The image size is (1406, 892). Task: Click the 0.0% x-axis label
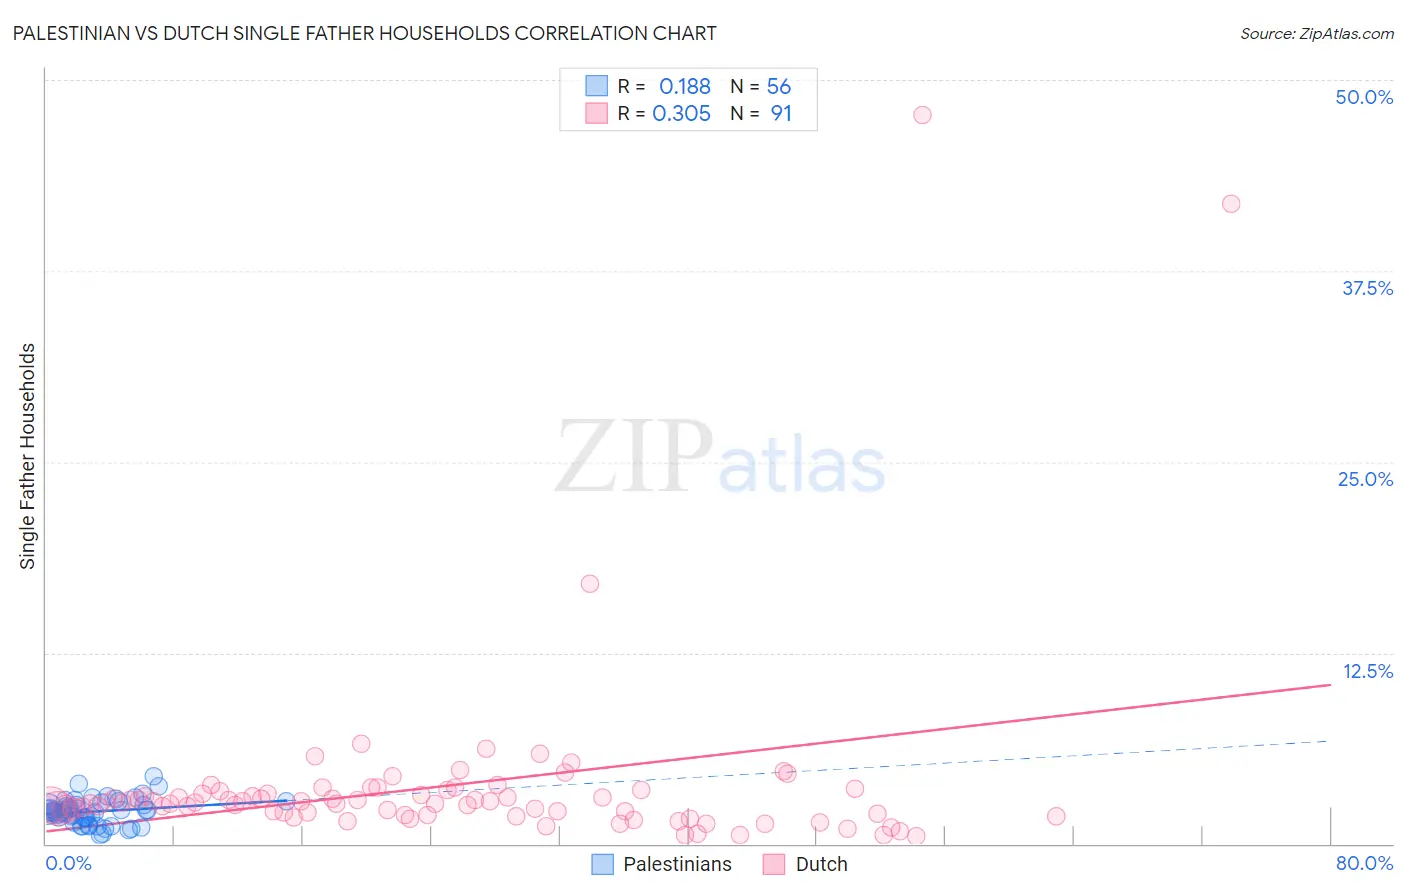[69, 863]
